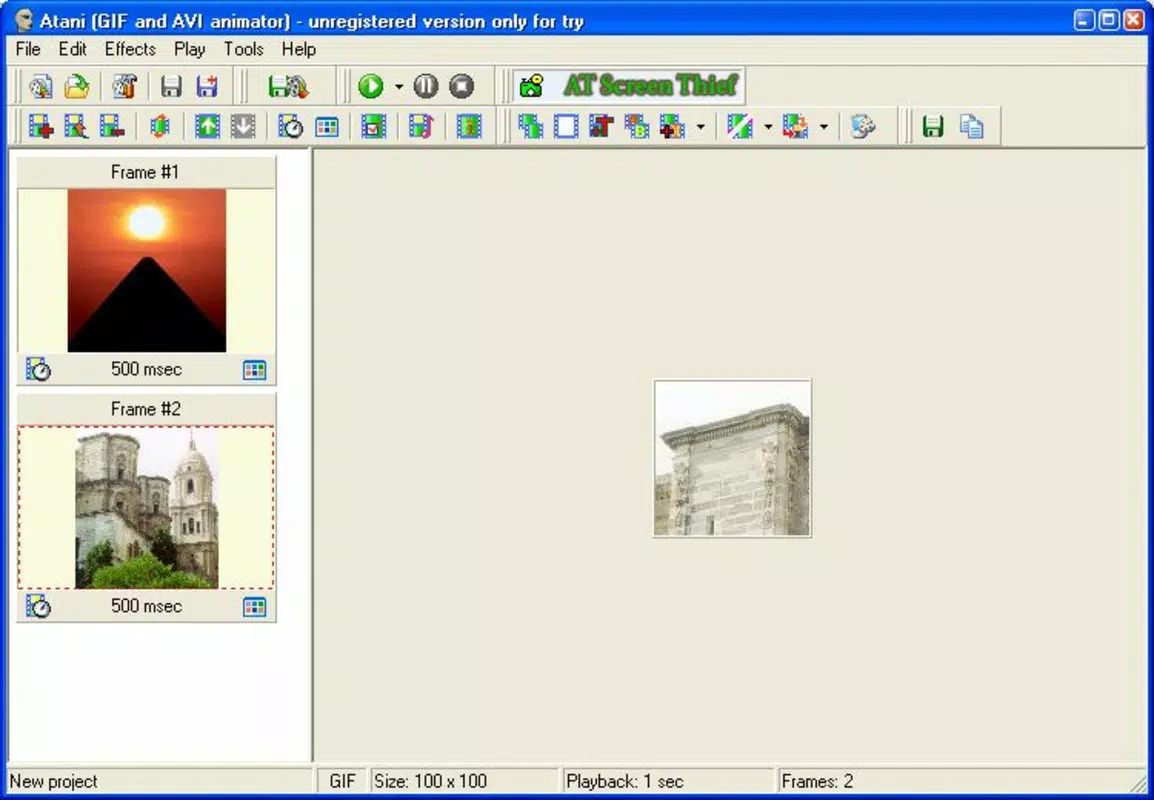Expand dropdown beside red arrows film icon
The width and height of the screenshot is (1154, 800).
click(x=824, y=127)
